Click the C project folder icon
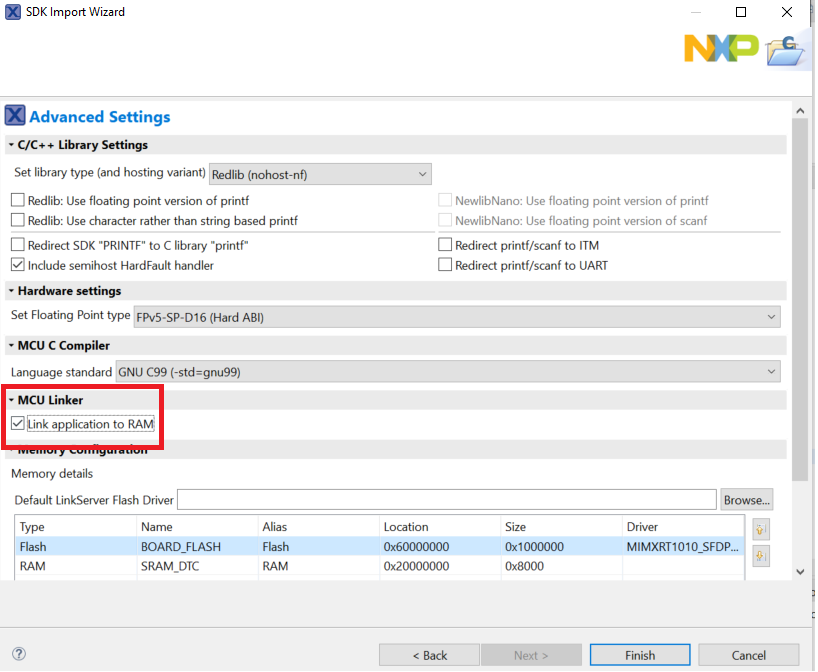The image size is (818, 672). (785, 48)
